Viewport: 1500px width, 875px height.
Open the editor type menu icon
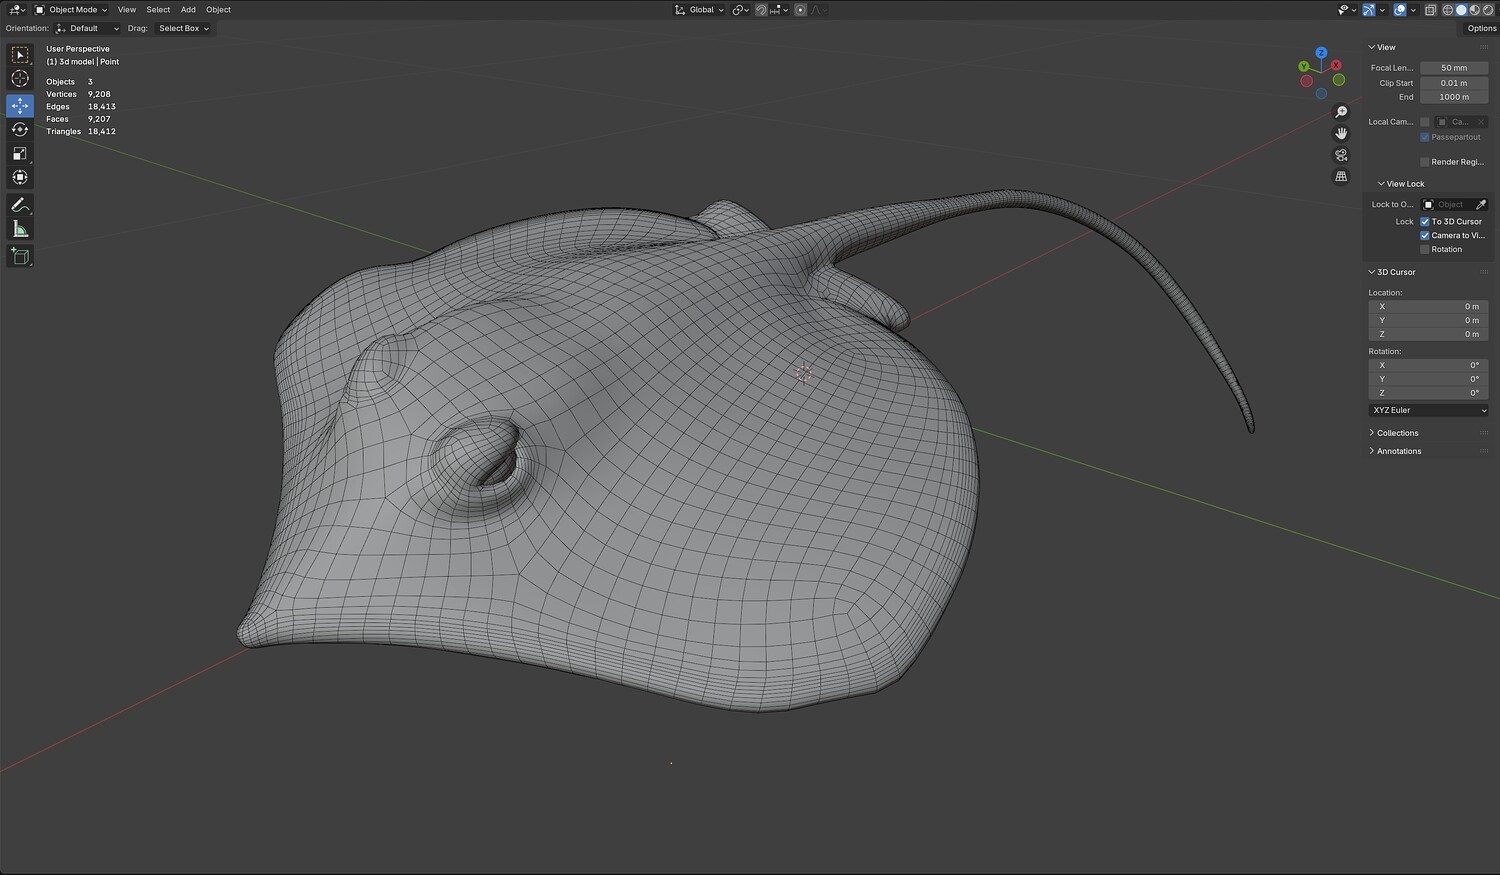point(16,10)
